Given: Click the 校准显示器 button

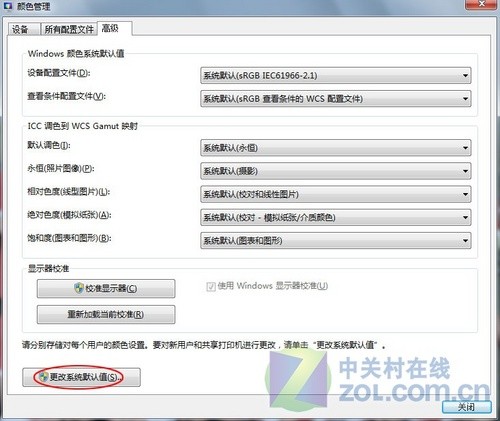Looking at the screenshot, I should tap(106, 289).
